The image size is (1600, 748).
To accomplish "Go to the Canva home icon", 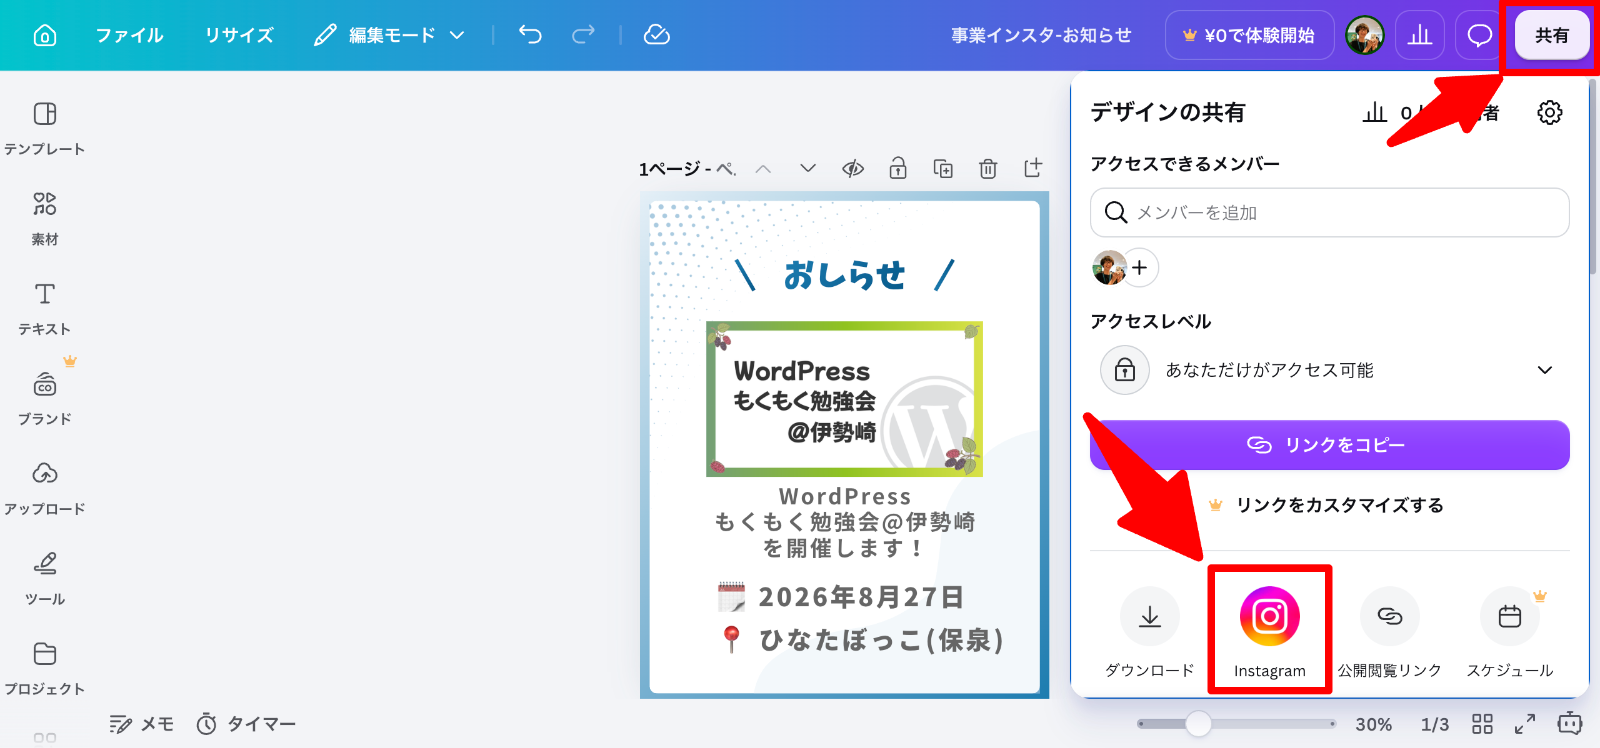I will coord(45,36).
